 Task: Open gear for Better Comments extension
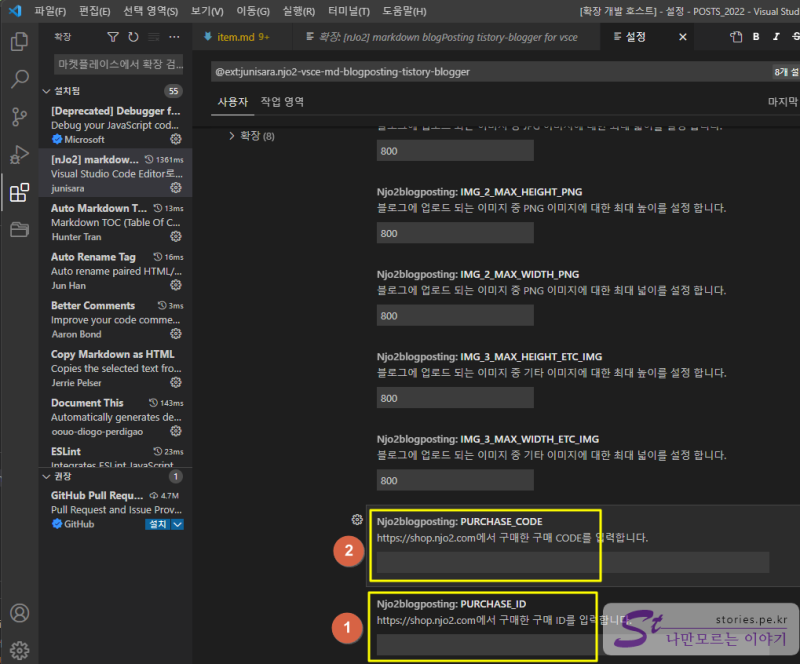pyautogui.click(x=176, y=334)
